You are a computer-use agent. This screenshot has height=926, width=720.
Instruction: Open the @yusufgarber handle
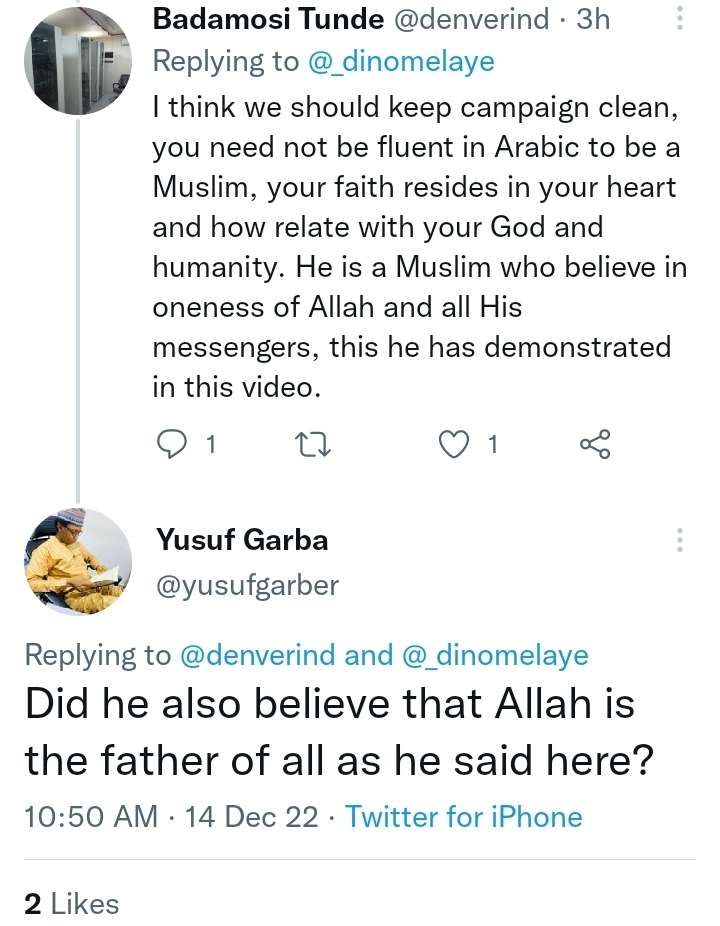point(247,585)
